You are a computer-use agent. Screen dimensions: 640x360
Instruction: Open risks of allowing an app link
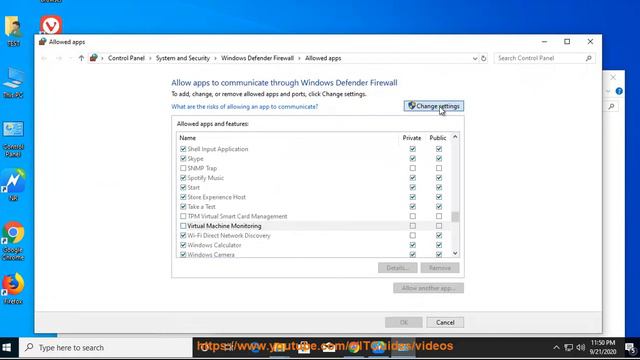pyautogui.click(x=244, y=107)
